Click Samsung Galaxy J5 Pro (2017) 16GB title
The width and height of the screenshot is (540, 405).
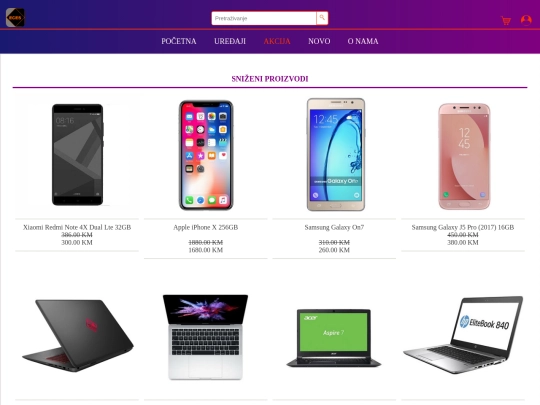(463, 227)
